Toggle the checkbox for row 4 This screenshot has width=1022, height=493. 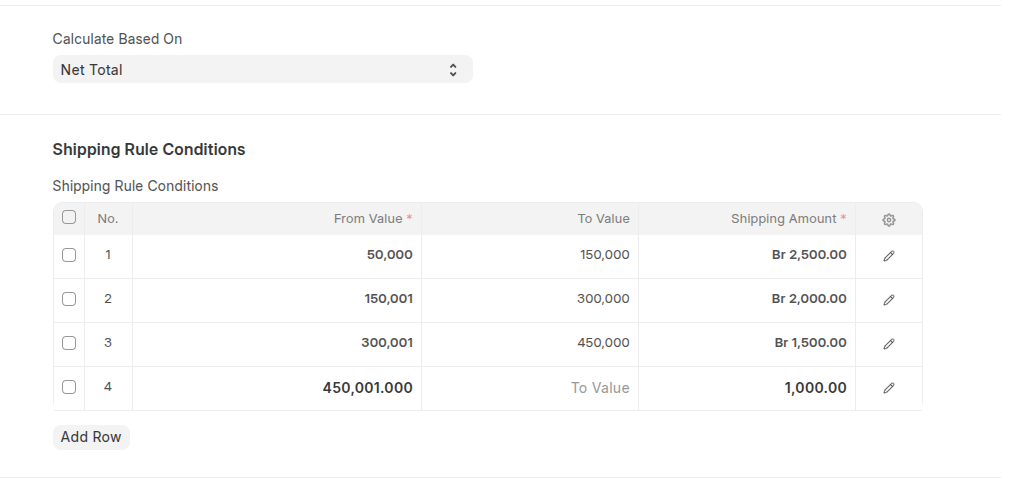coord(69,387)
